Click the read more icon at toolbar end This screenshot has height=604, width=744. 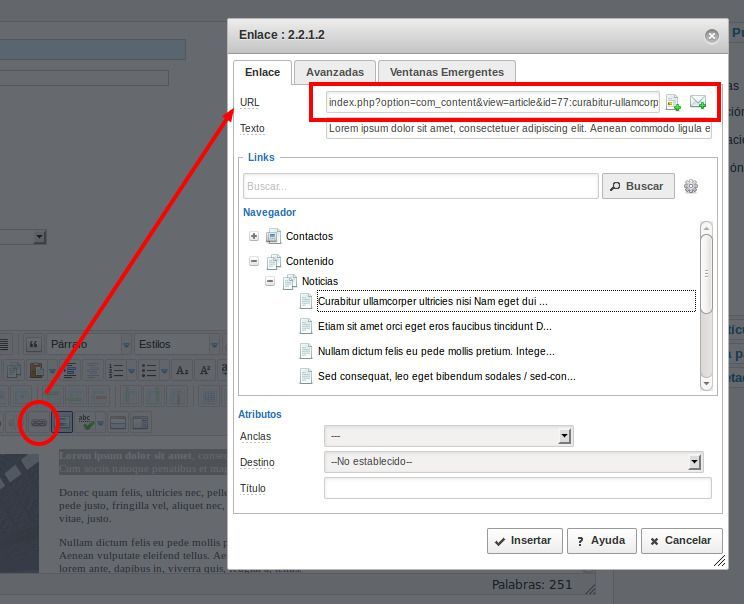tap(140, 422)
